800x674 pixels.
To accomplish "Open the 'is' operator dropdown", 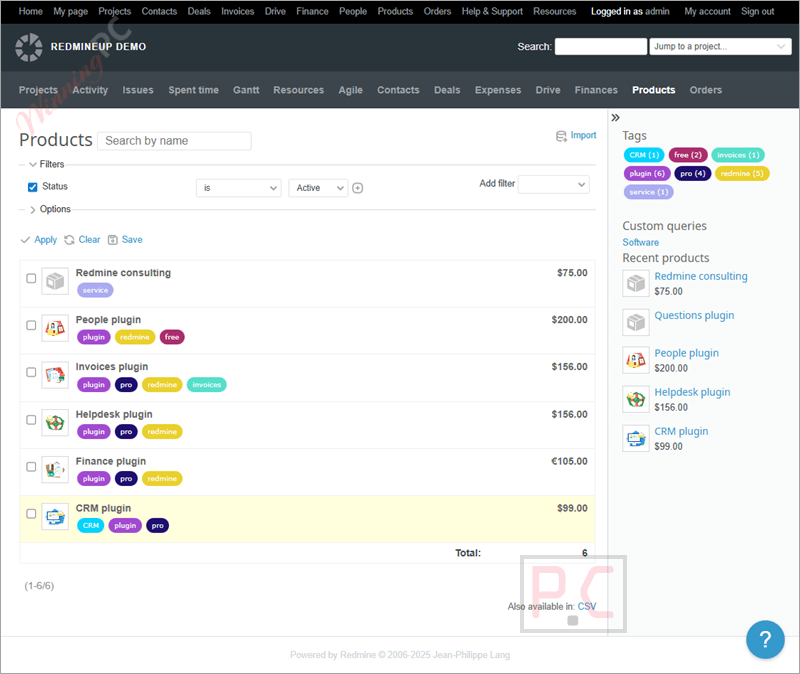I will (239, 188).
